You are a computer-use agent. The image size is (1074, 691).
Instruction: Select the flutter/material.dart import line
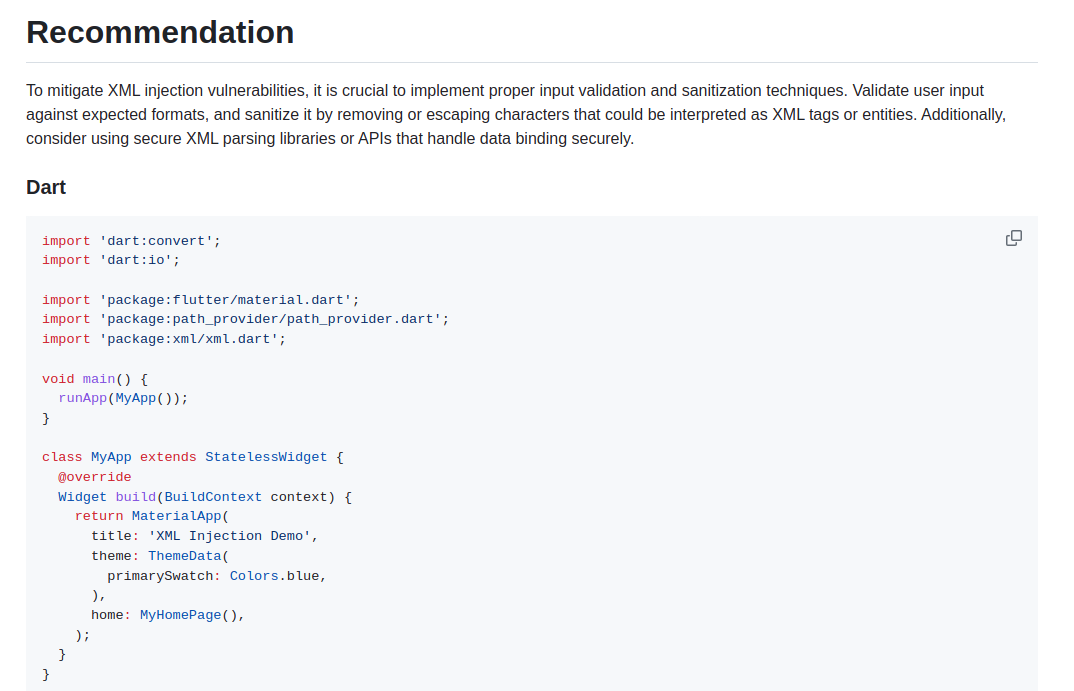point(201,300)
